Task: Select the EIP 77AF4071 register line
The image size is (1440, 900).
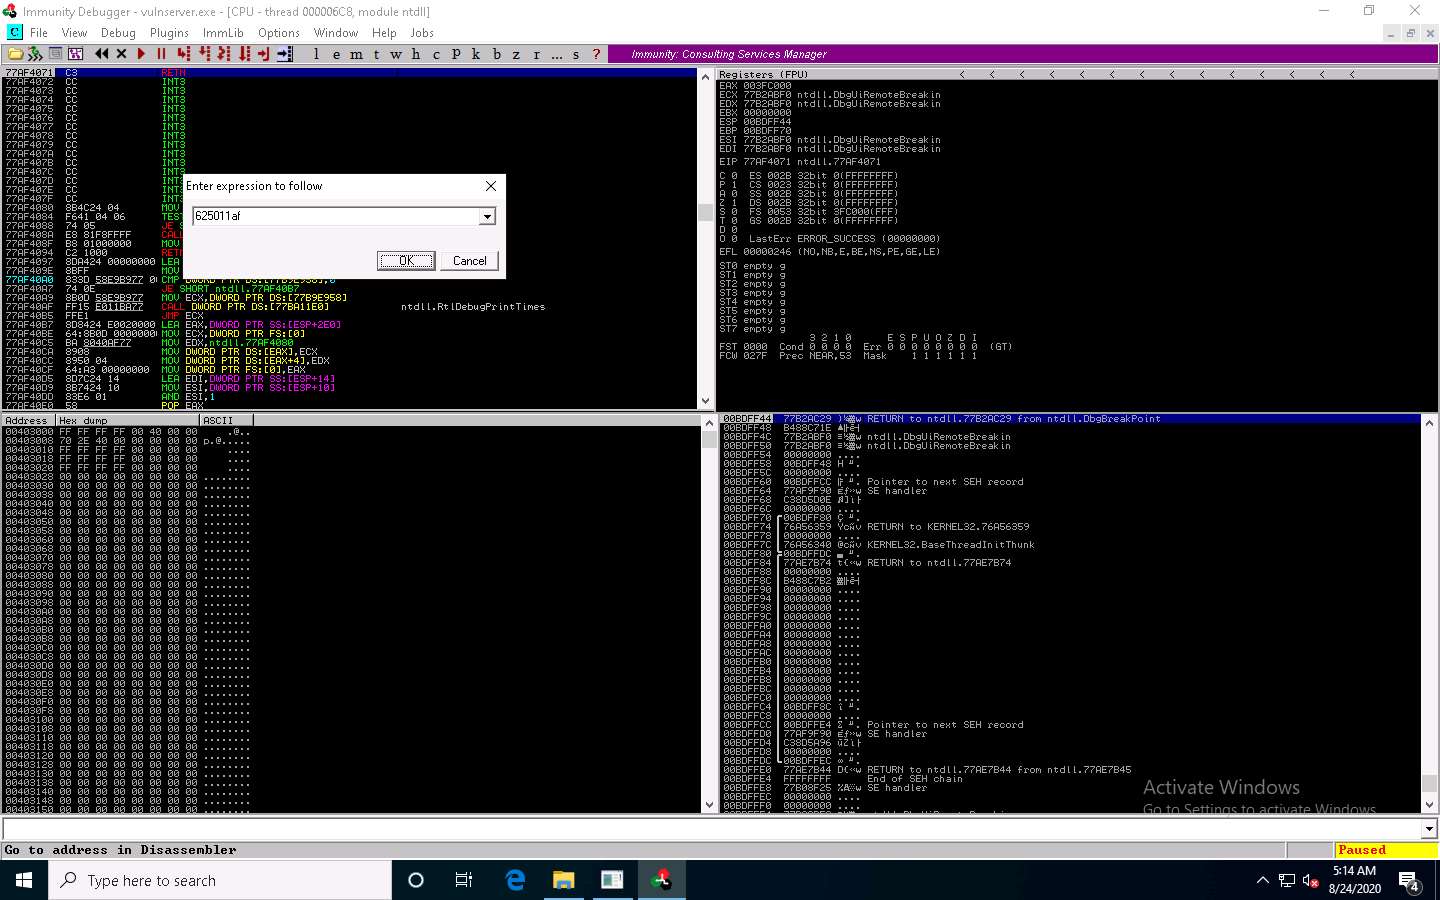Action: point(800,161)
